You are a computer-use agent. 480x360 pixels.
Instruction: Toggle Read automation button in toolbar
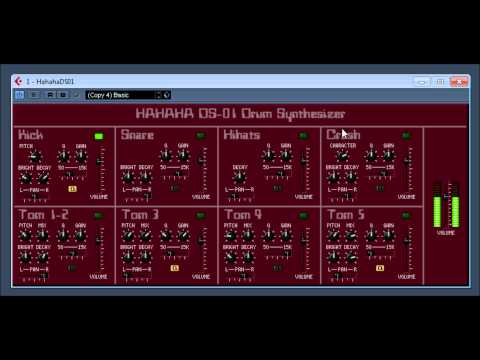pyautogui.click(x=50, y=95)
